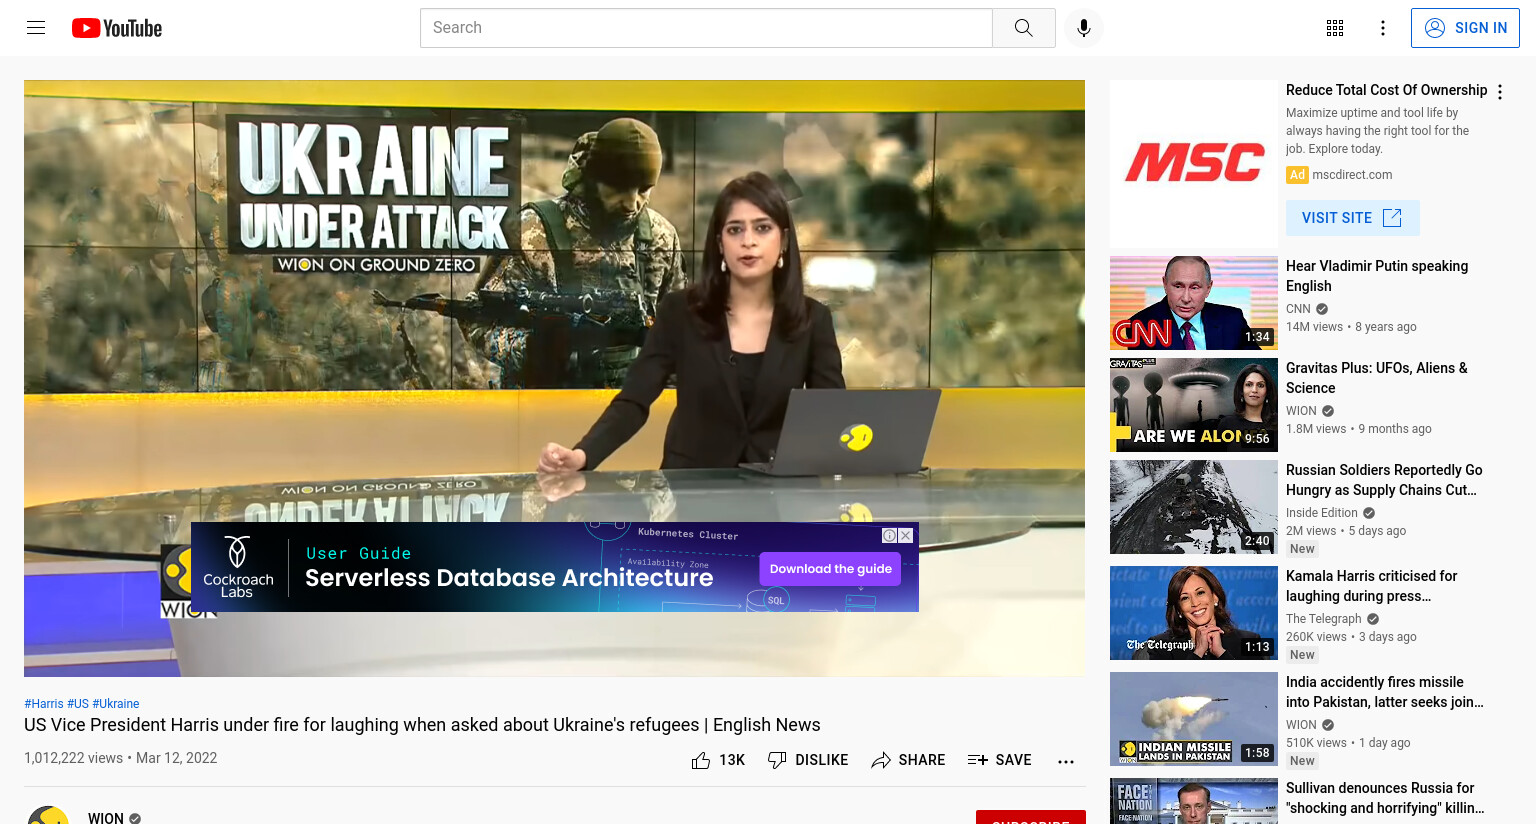Open MSC ad options menu
1536x824 pixels.
(x=1500, y=92)
